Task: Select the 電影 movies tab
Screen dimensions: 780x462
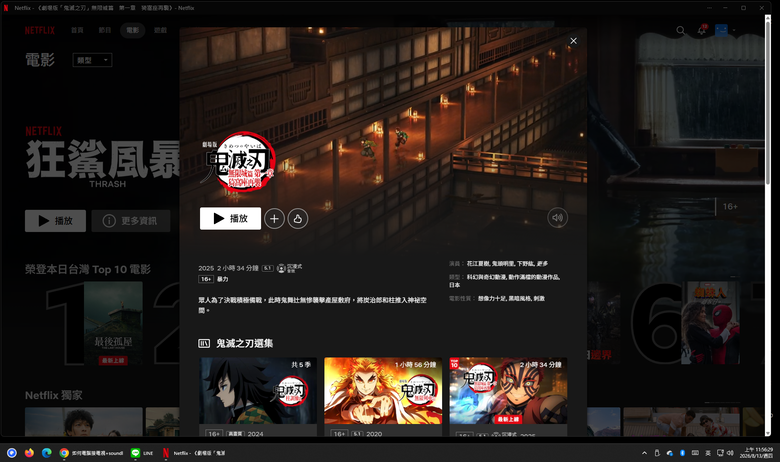Action: 132,30
